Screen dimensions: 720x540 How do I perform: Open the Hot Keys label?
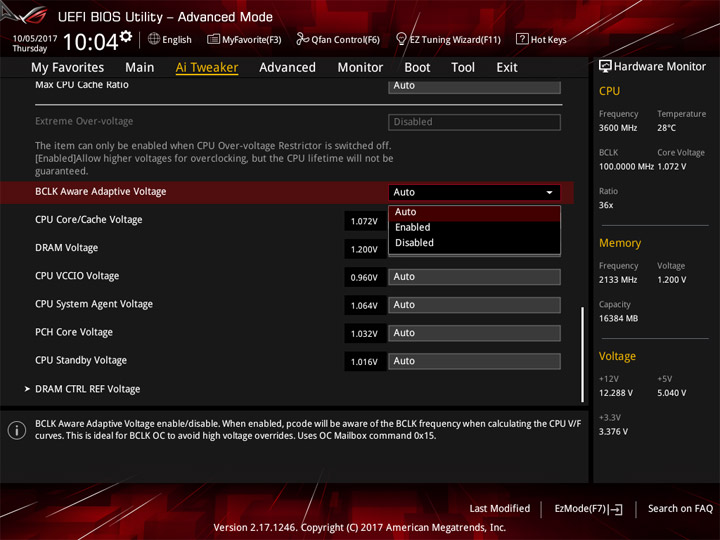click(548, 39)
